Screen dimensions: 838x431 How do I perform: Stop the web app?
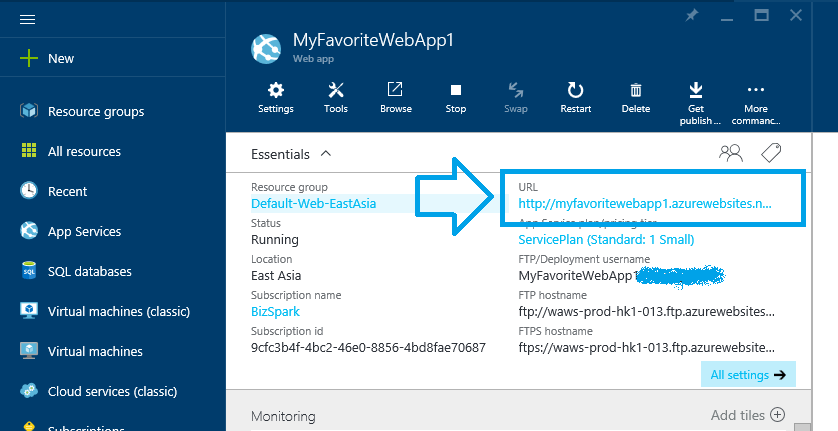tap(456, 90)
